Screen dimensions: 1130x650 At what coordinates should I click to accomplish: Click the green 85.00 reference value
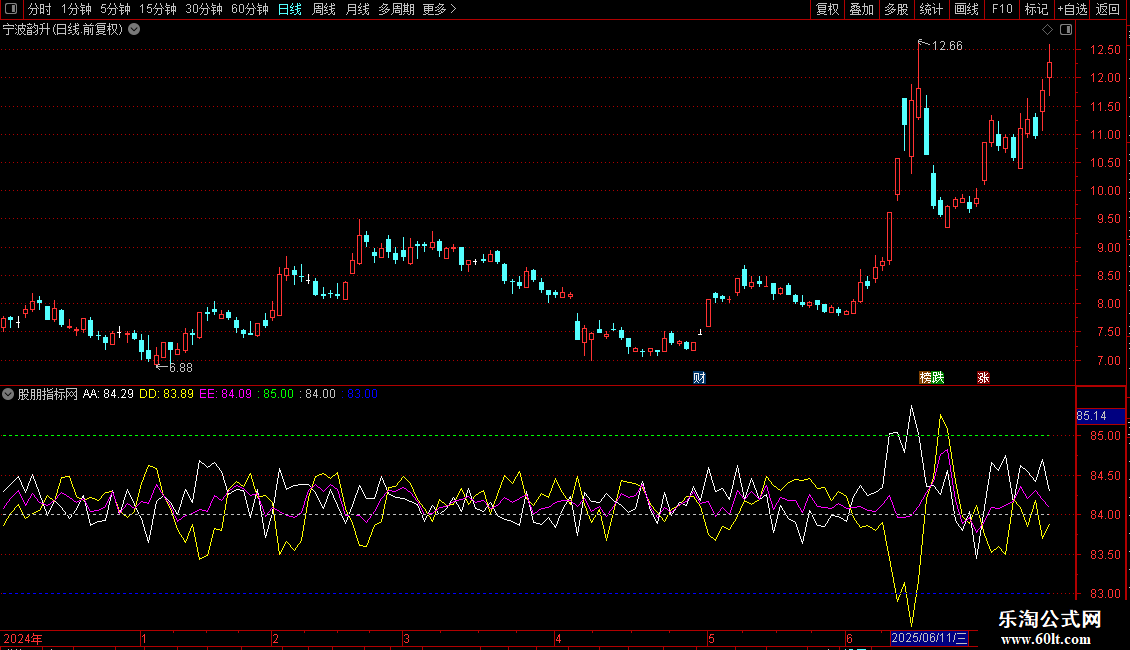click(278, 394)
